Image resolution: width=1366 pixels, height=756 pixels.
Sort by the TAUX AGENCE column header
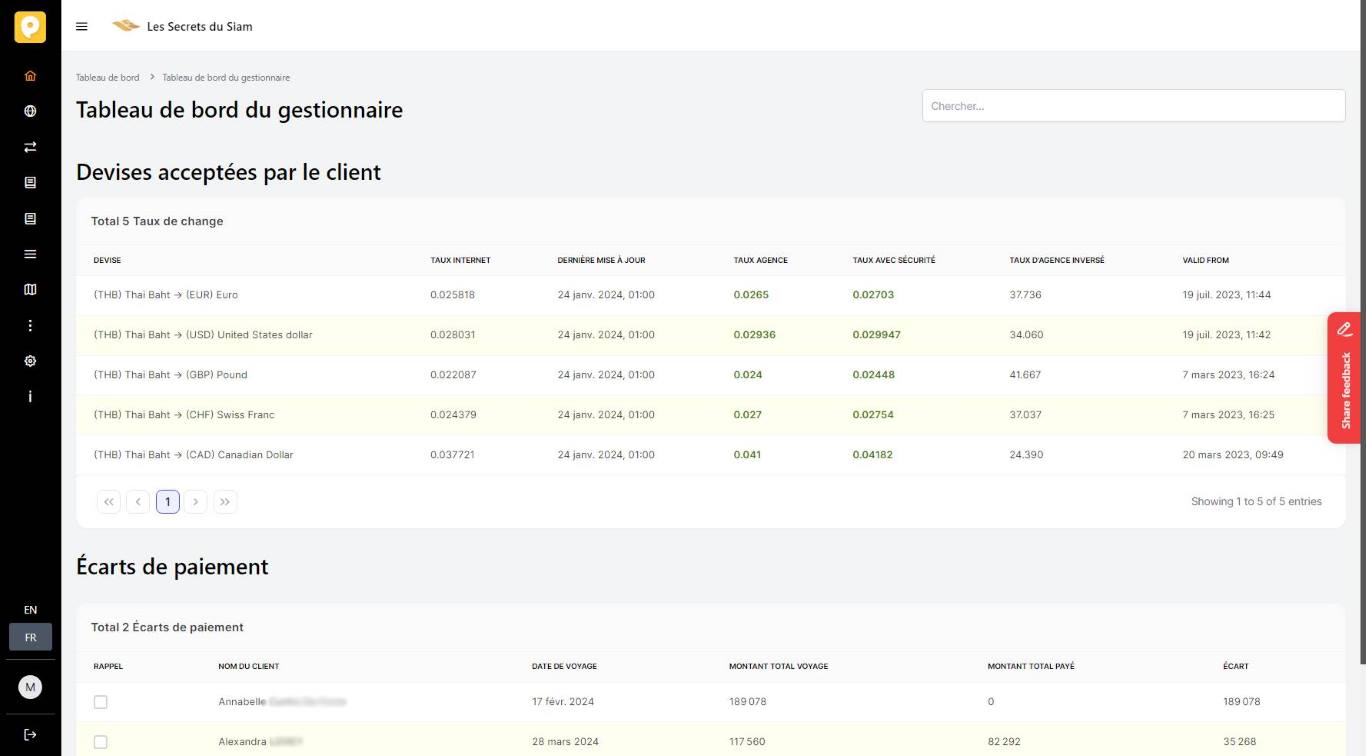[x=760, y=260]
